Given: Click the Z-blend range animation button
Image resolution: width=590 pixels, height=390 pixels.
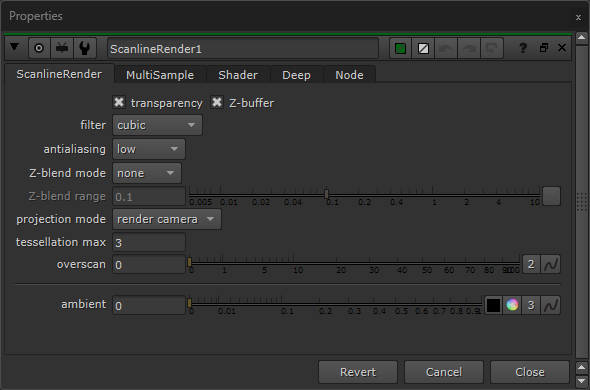Looking at the screenshot, I should 551,196.
